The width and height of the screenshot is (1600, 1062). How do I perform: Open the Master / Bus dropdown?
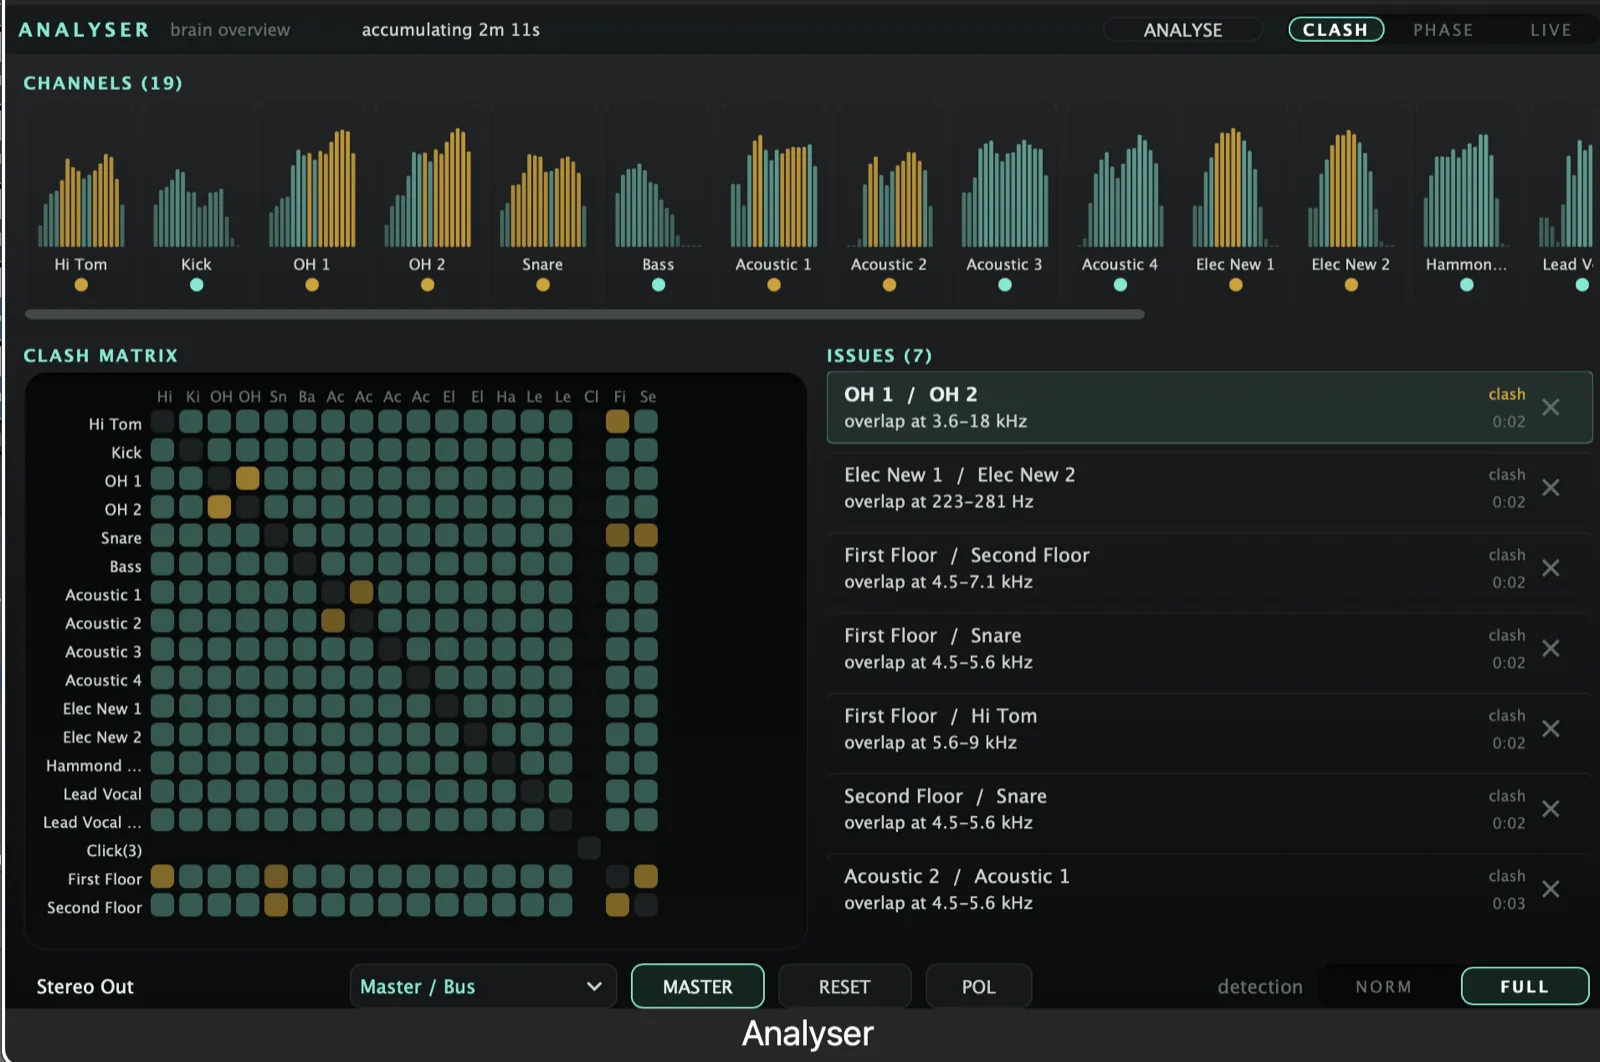pyautogui.click(x=482, y=986)
